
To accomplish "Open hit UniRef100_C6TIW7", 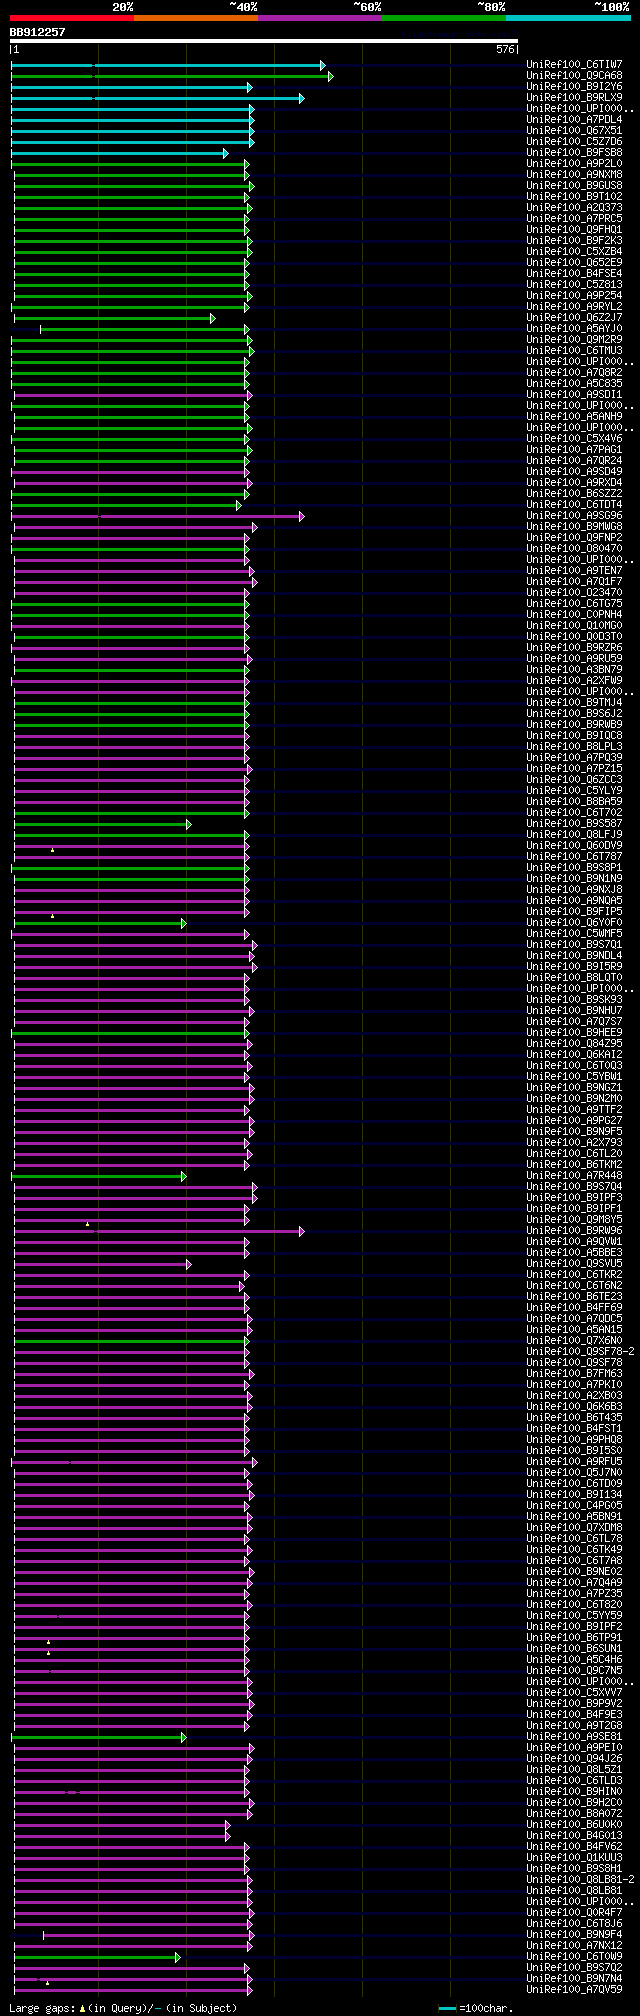I will [x=574, y=65].
